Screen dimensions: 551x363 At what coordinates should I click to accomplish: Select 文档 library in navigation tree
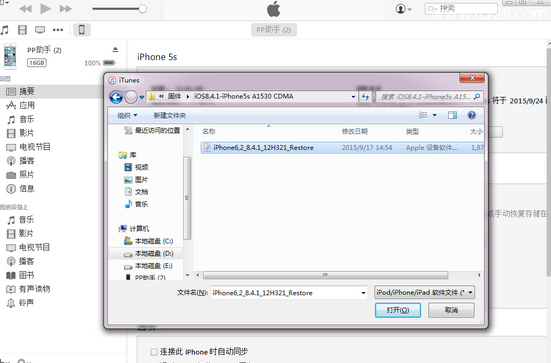pyautogui.click(x=137, y=192)
